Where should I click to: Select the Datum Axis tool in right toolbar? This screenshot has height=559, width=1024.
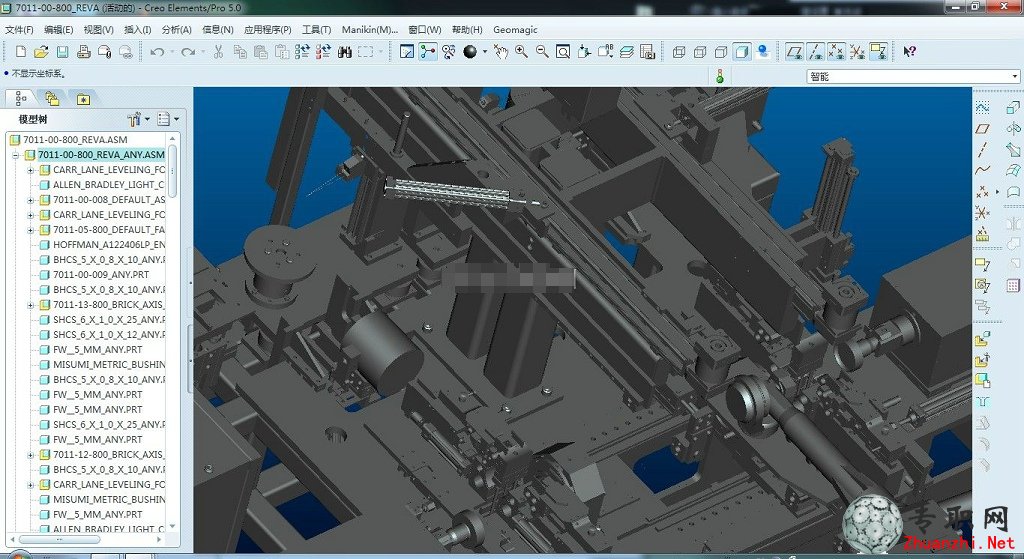coord(982,150)
